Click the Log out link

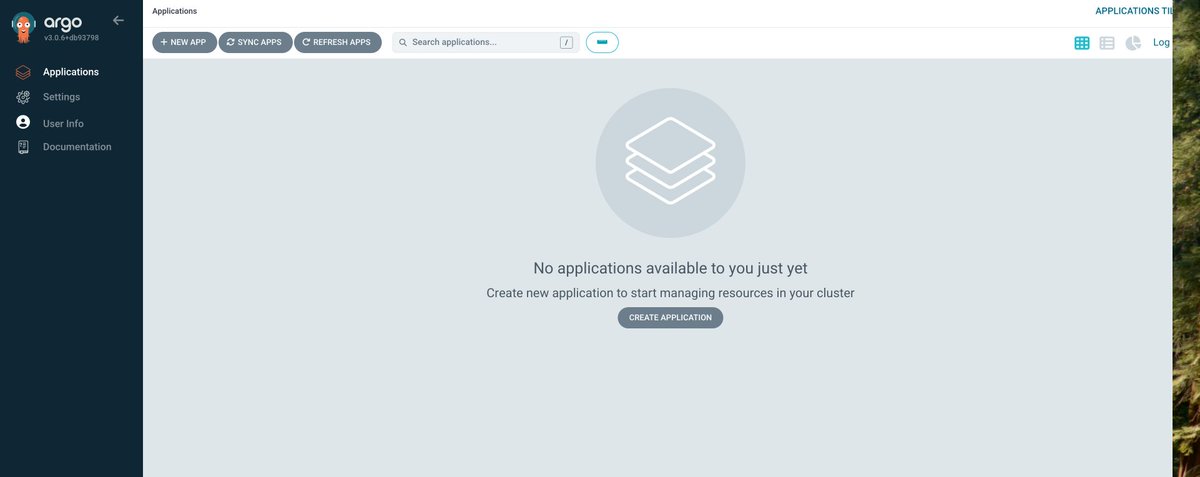[1162, 43]
